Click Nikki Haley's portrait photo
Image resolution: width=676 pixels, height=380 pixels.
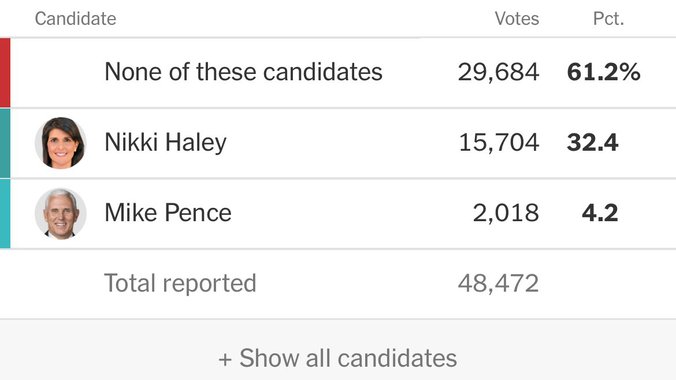60,143
